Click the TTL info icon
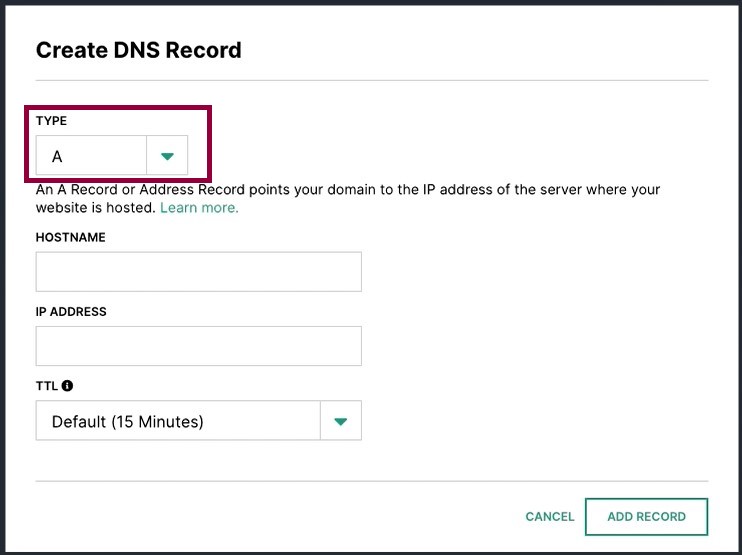The width and height of the screenshot is (742, 555). [x=67, y=386]
